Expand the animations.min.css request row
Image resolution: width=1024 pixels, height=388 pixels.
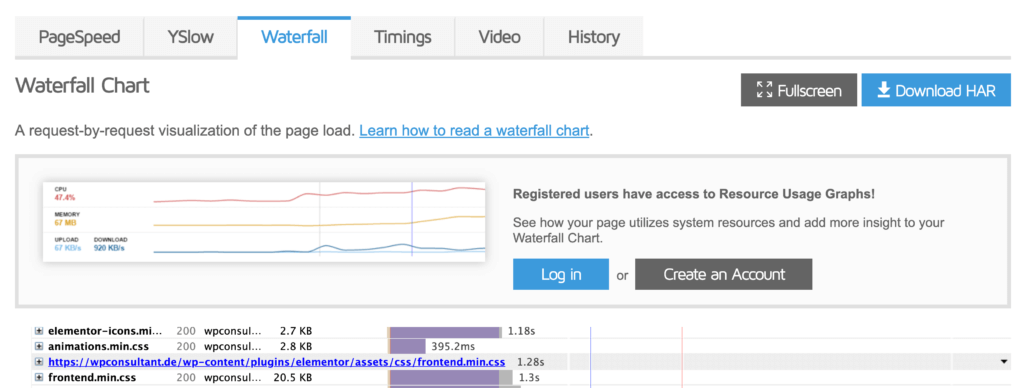tap(39, 346)
